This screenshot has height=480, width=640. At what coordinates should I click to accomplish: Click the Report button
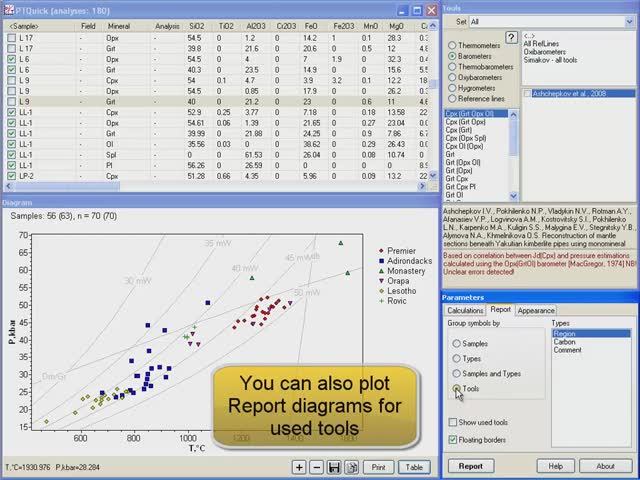pyautogui.click(x=471, y=466)
